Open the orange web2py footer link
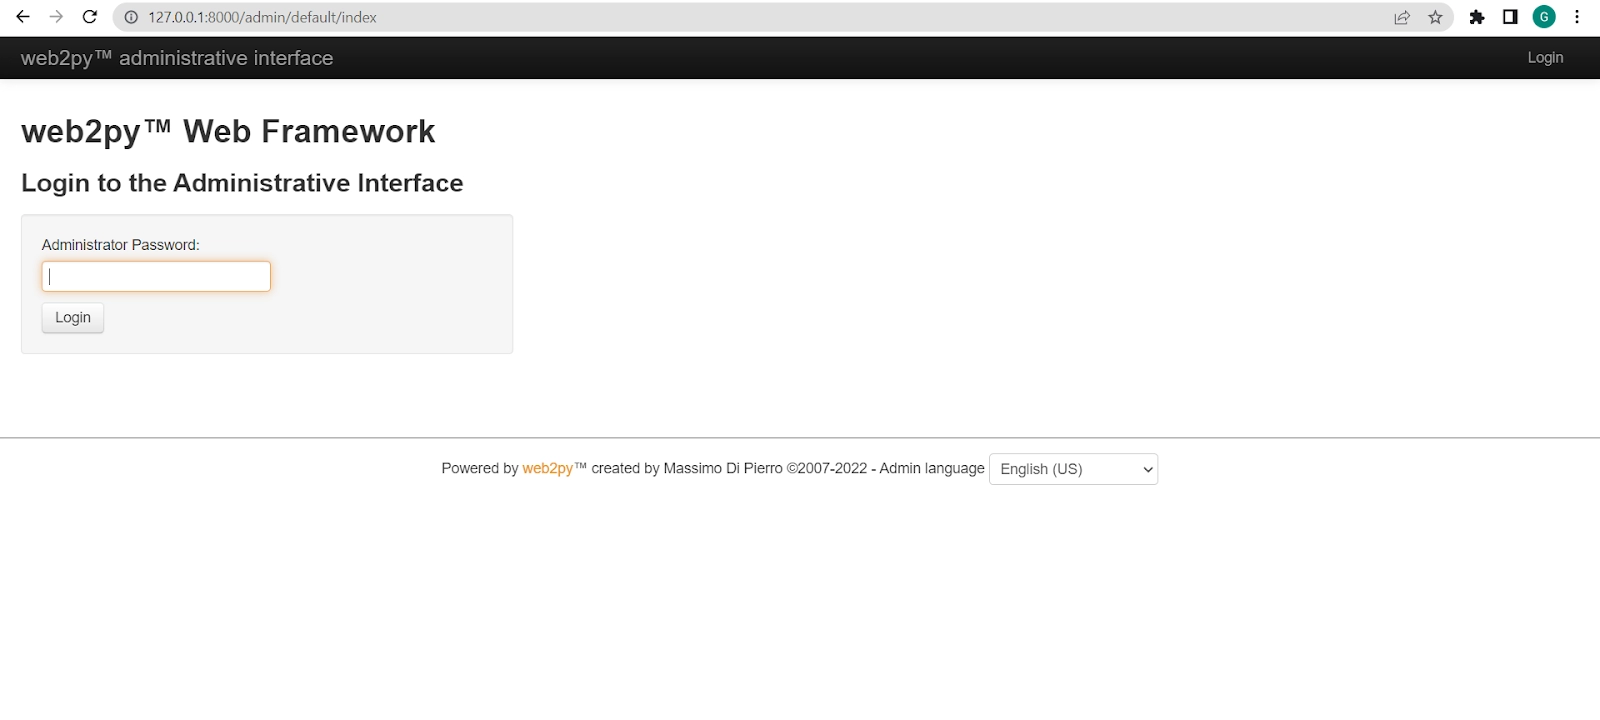This screenshot has width=1600, height=720. point(548,468)
